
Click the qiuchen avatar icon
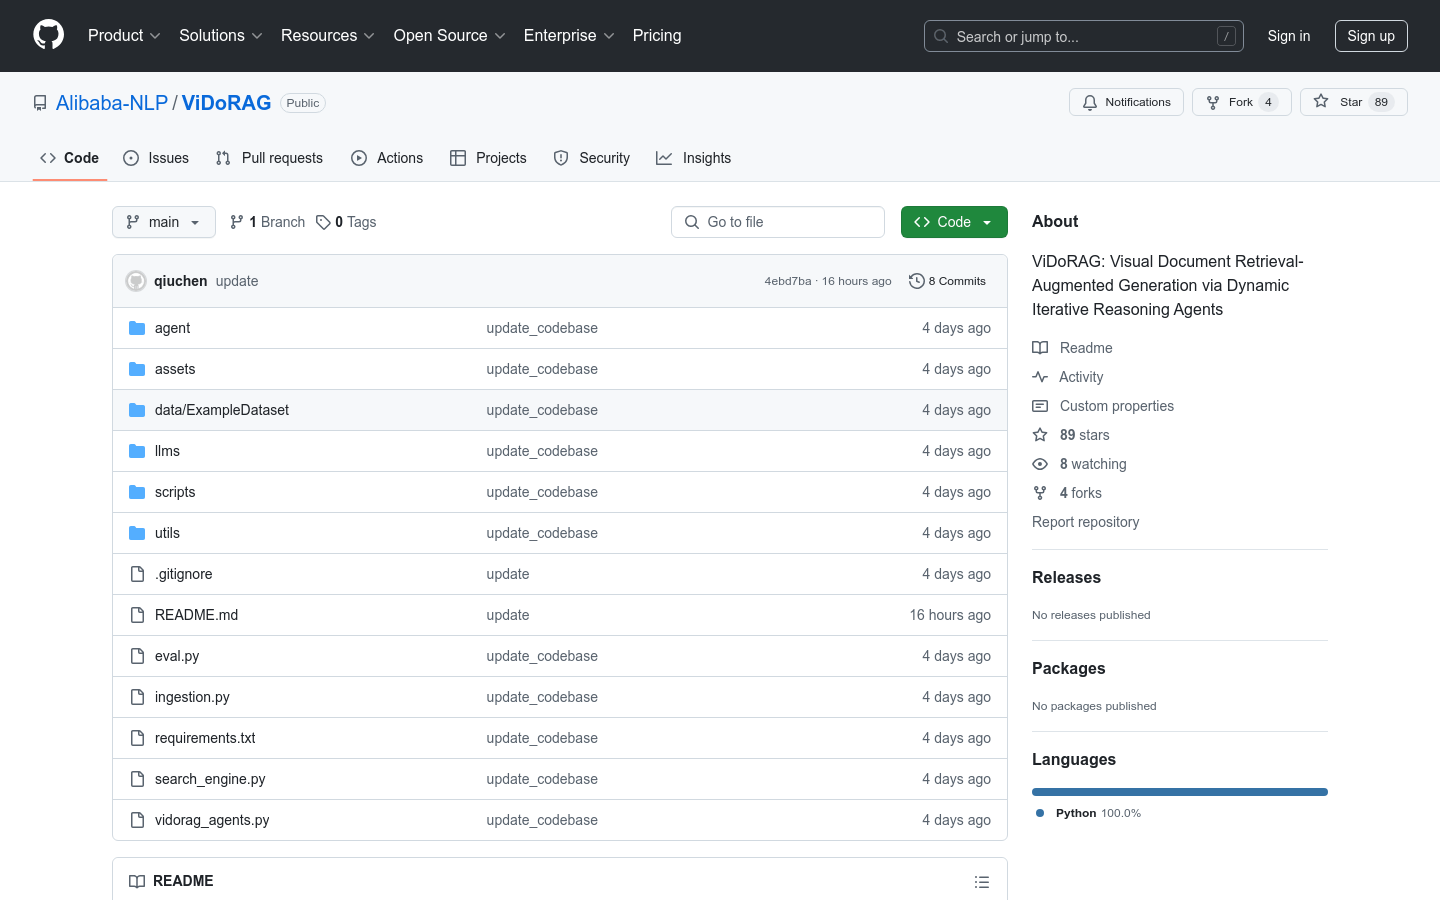(x=136, y=281)
